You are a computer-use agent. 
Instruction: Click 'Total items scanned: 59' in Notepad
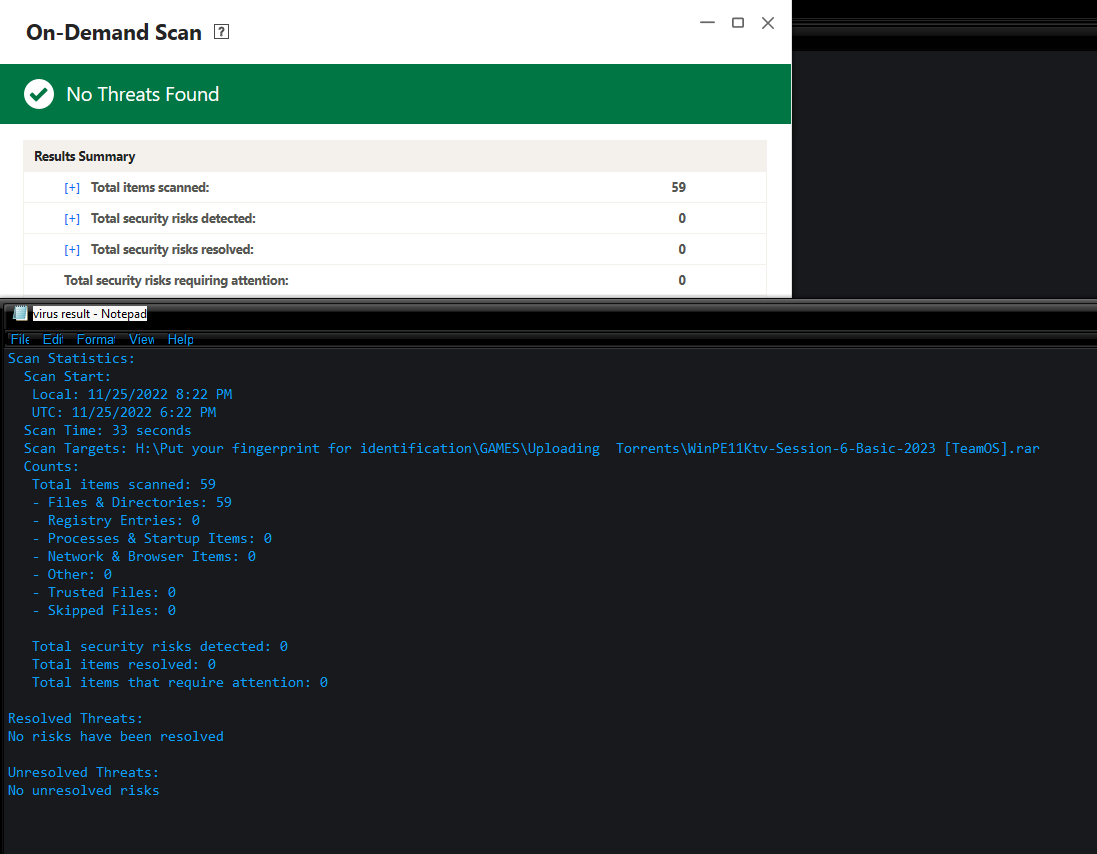(124, 485)
